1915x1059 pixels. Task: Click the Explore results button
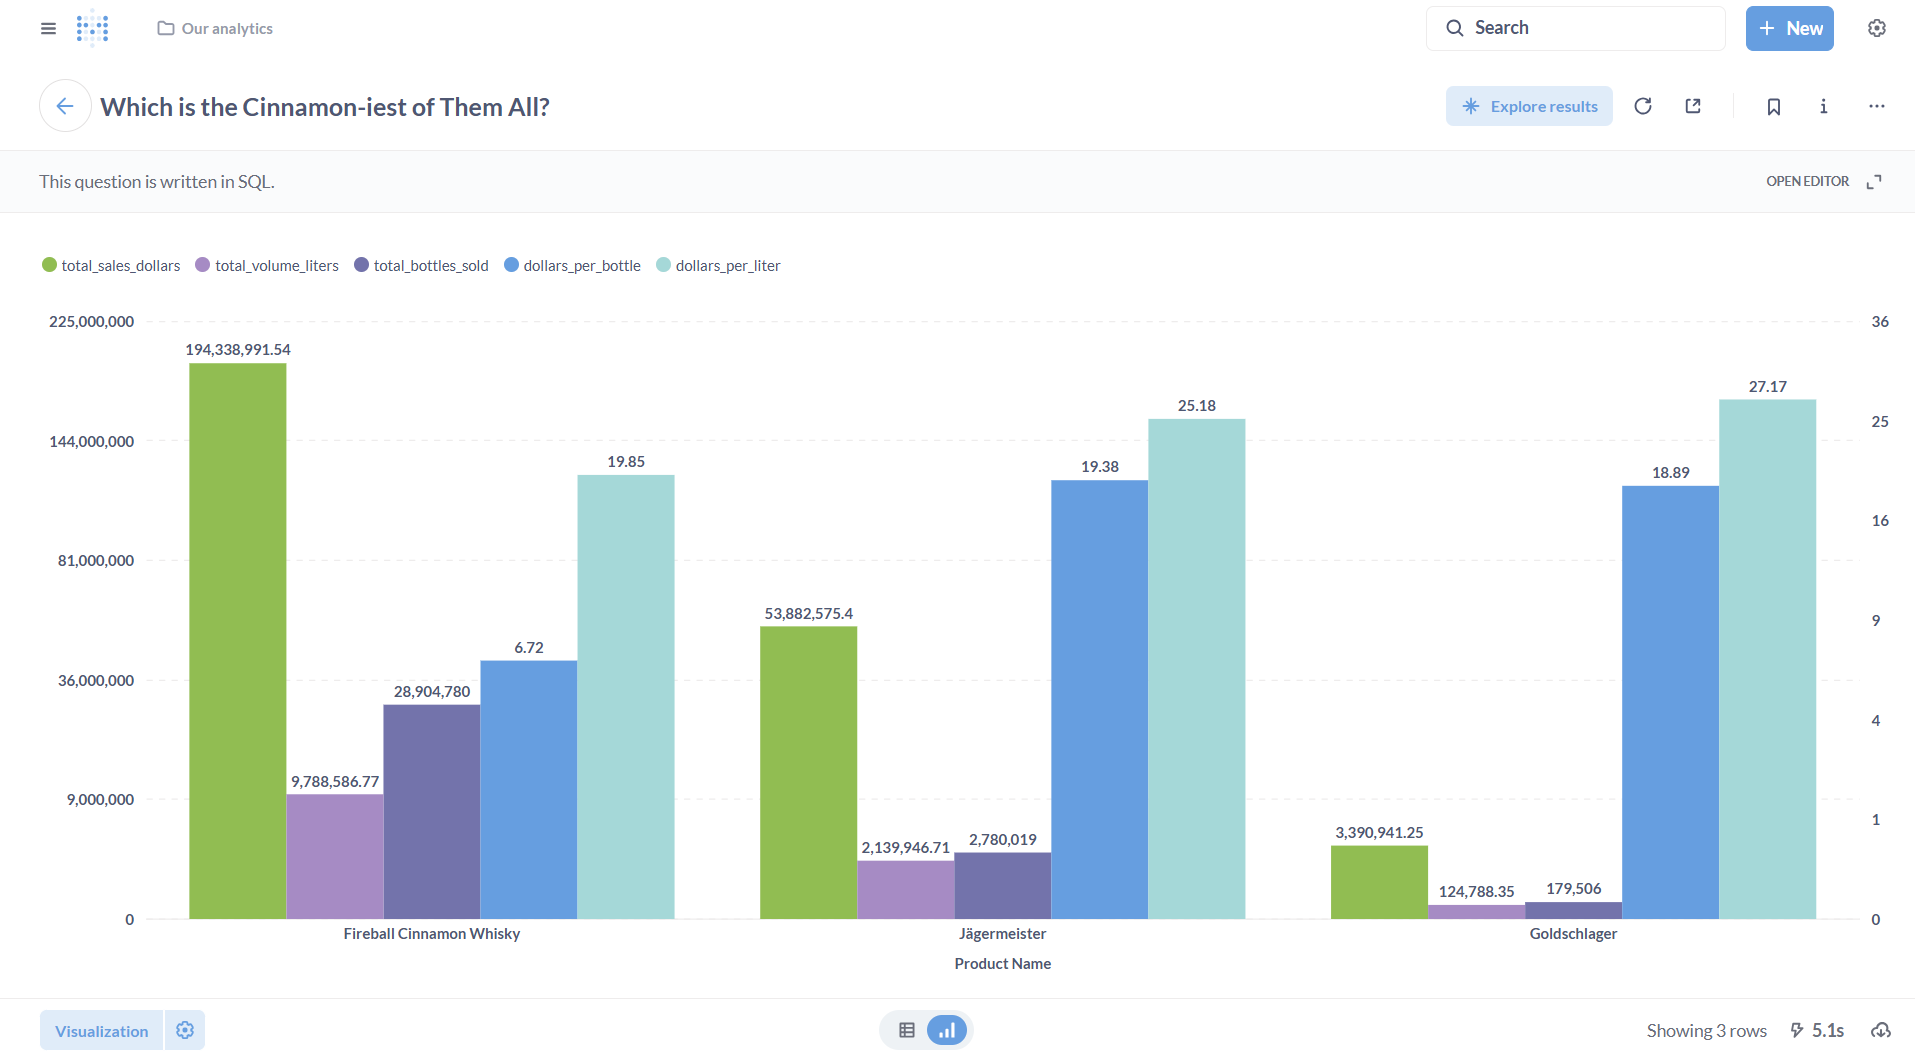(x=1529, y=106)
